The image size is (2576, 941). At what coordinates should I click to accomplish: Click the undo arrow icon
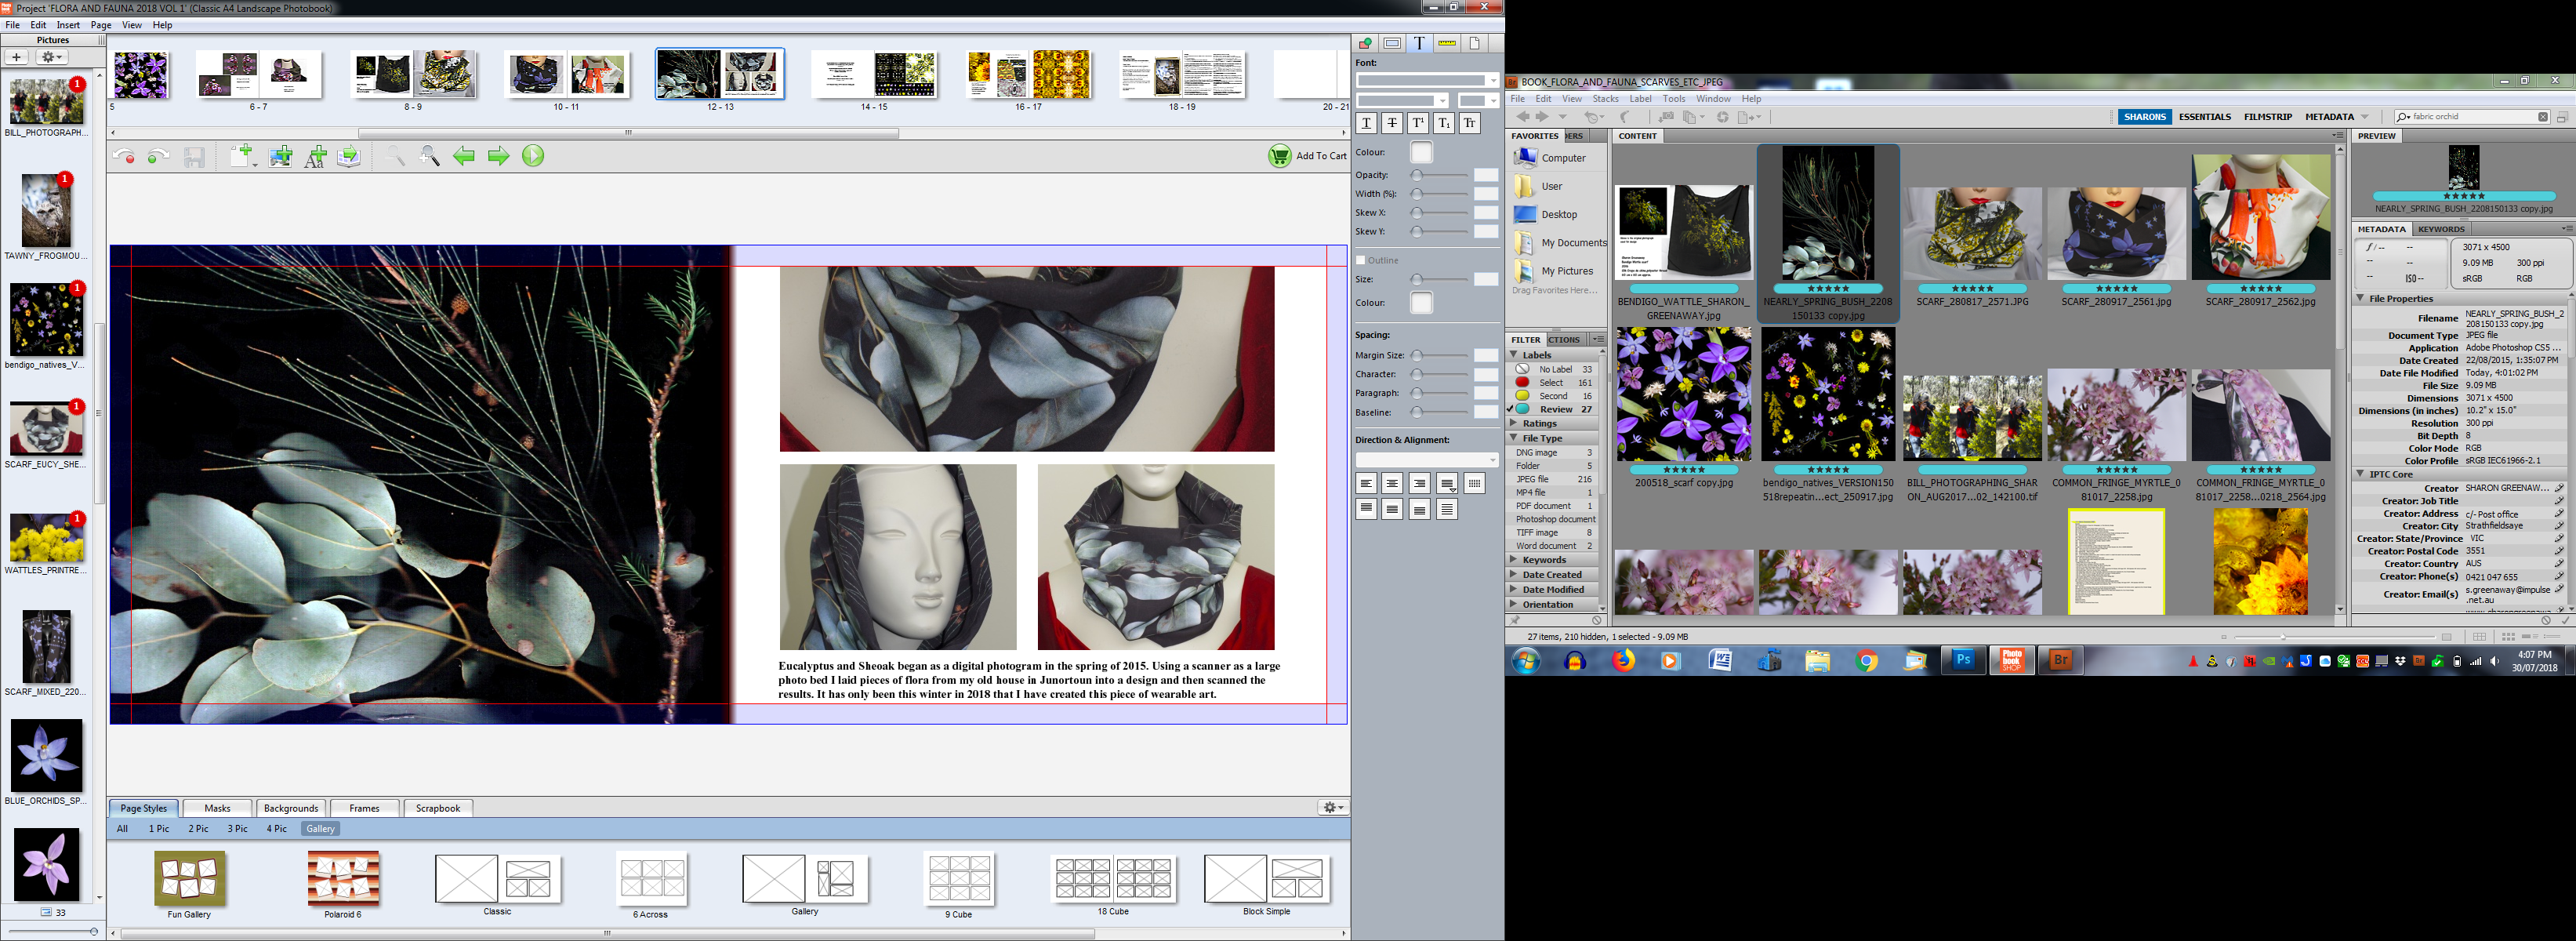(x=124, y=156)
